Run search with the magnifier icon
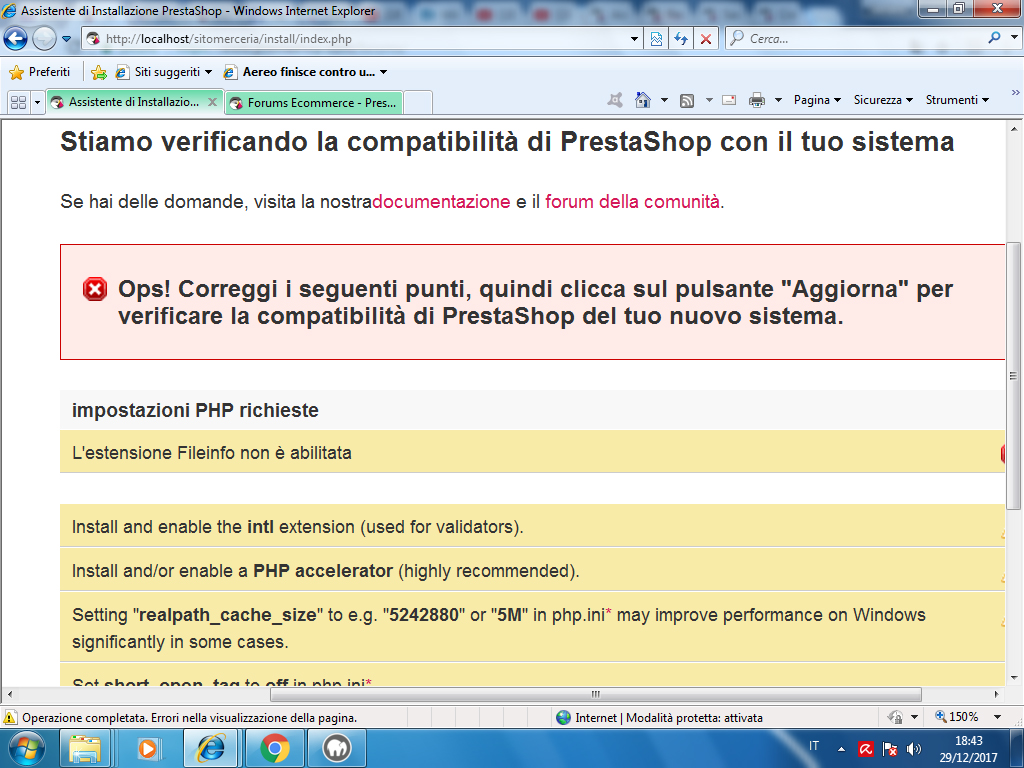Screen dimensions: 1024x768 click(994, 38)
